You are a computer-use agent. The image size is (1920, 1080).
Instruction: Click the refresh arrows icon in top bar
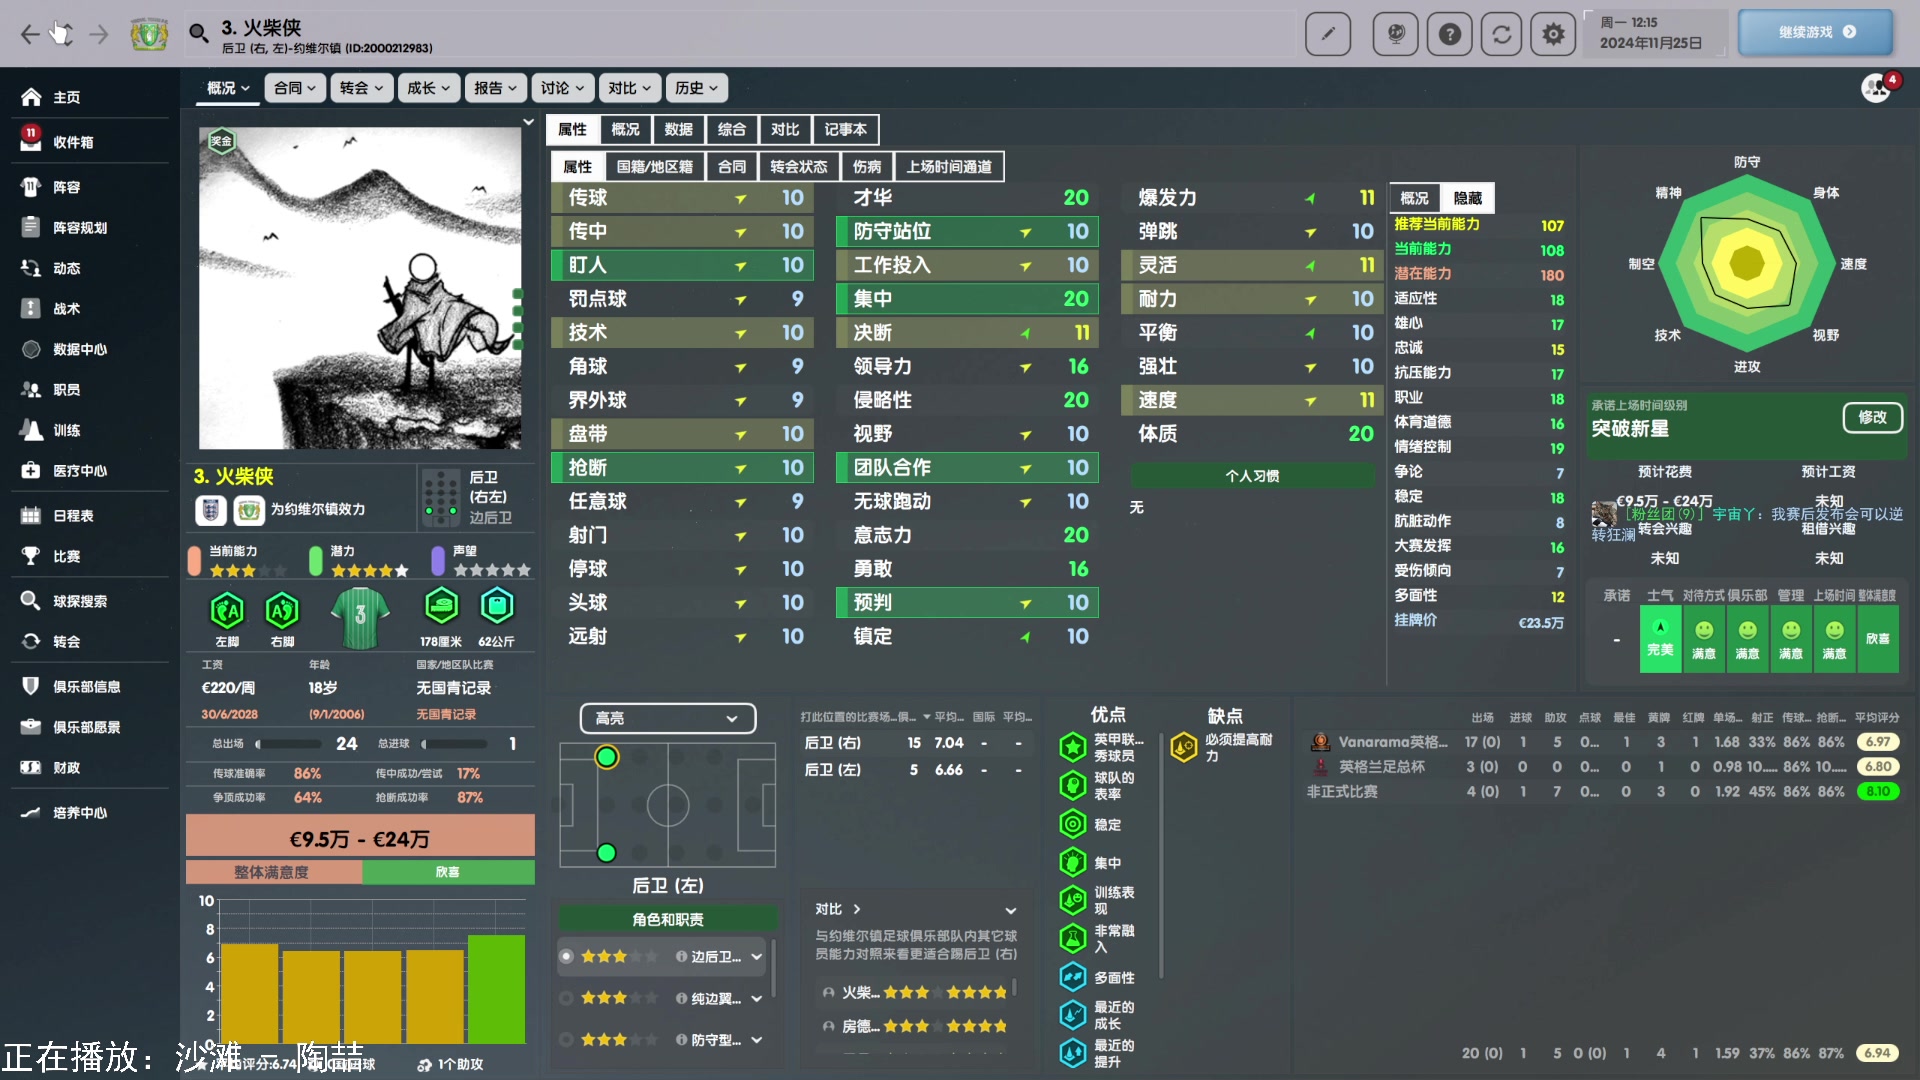point(1501,34)
